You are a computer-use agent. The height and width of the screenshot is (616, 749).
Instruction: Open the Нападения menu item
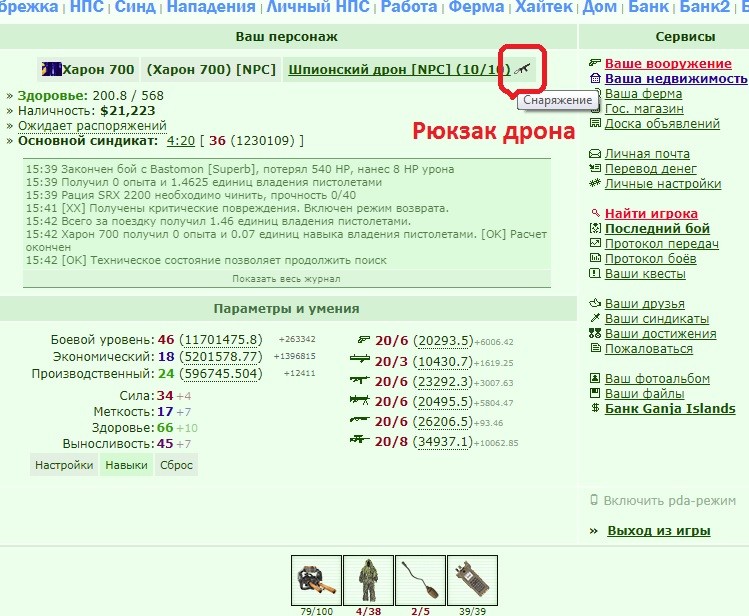coord(211,7)
